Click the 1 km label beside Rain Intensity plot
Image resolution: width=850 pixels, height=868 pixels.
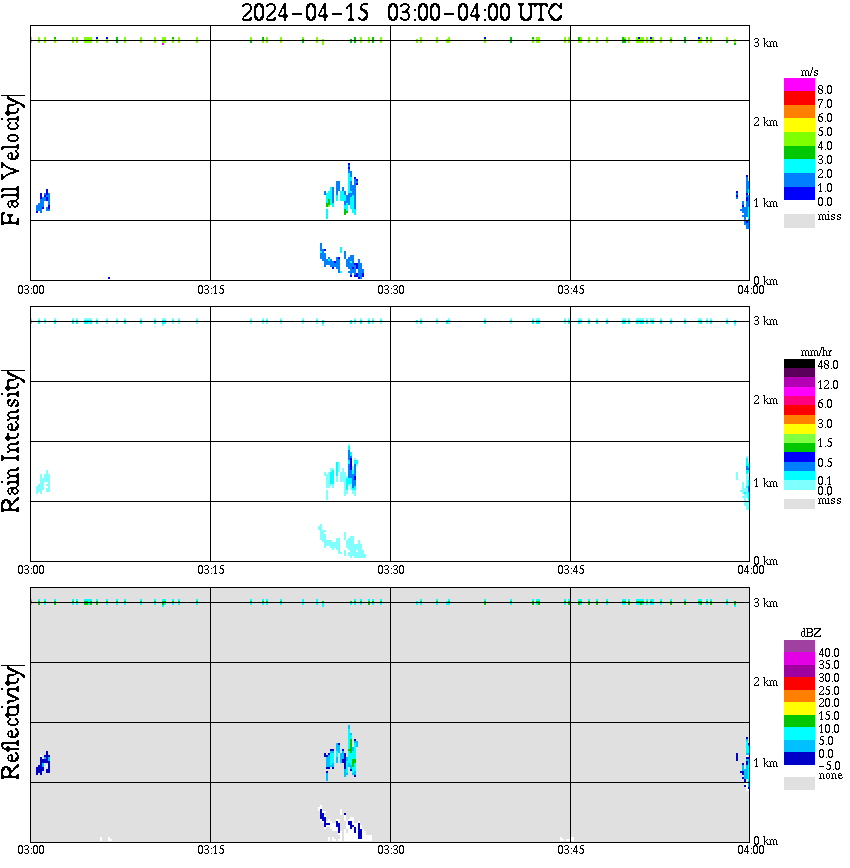(x=765, y=483)
